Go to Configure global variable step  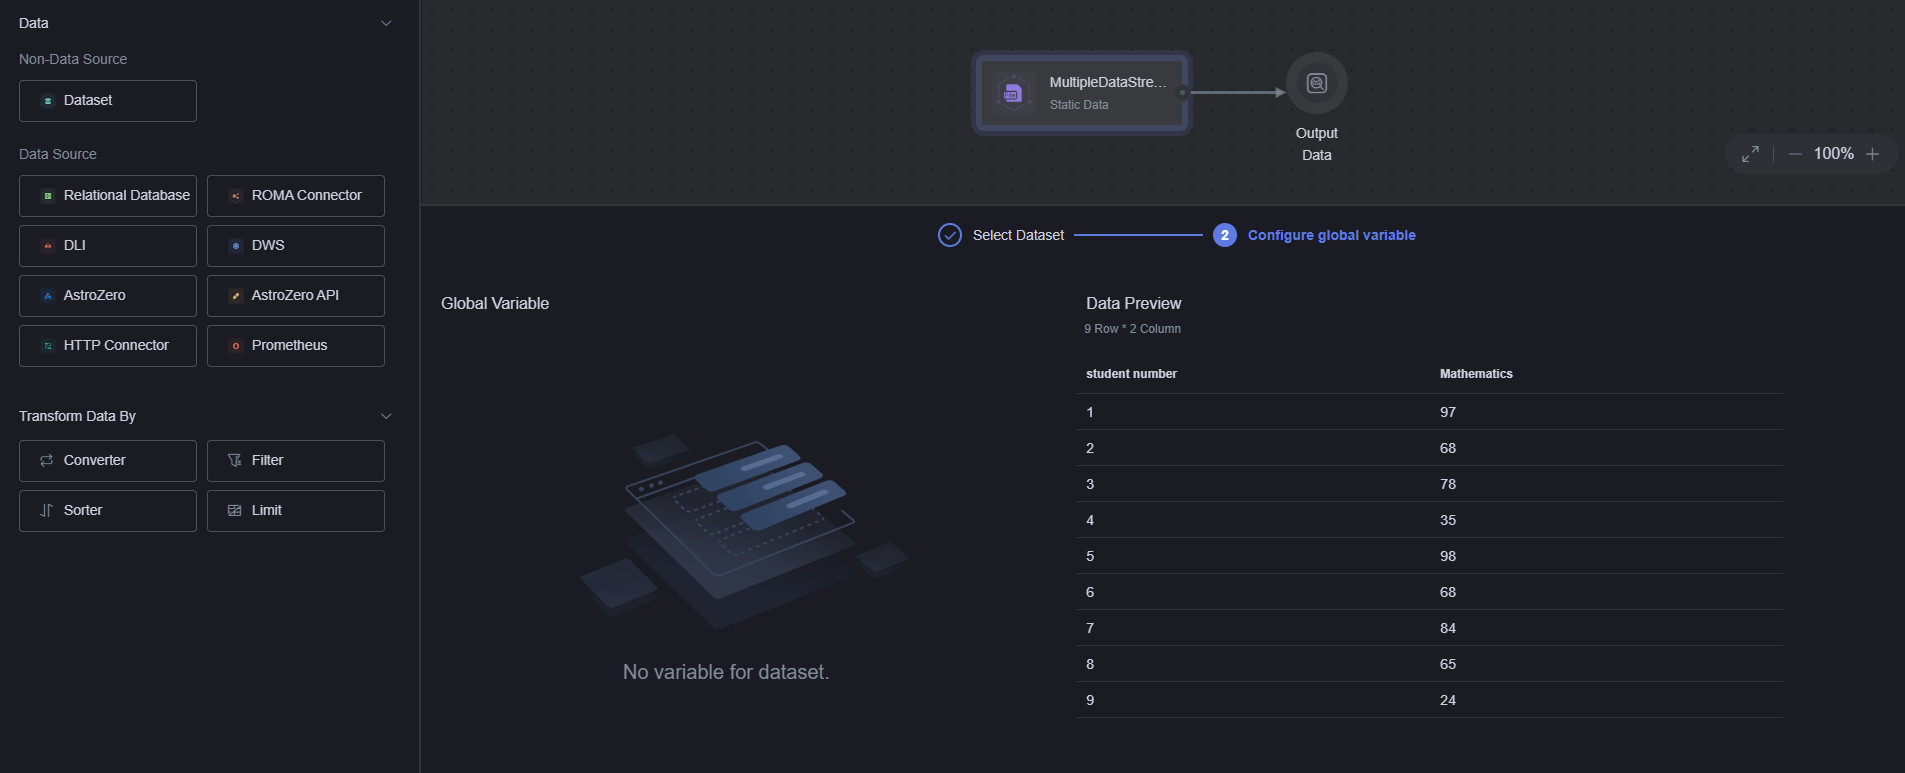1332,235
